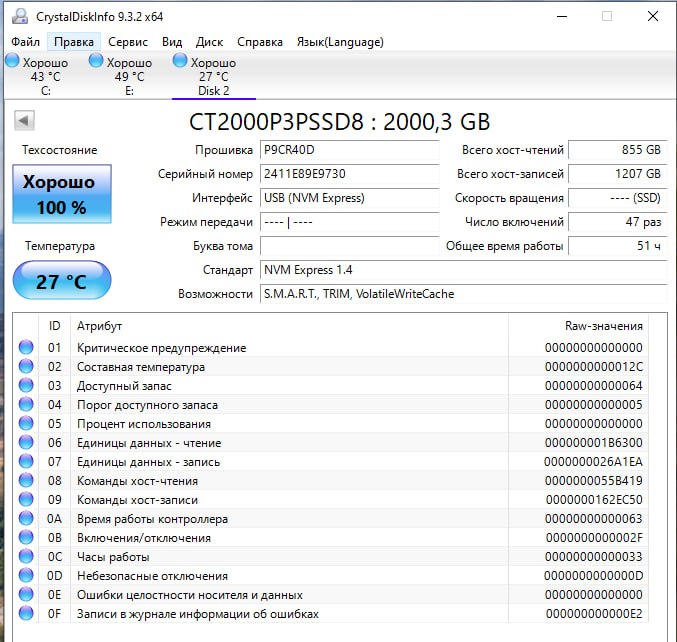
Task: Select row Небезопасные отключения
Action: coord(330,576)
